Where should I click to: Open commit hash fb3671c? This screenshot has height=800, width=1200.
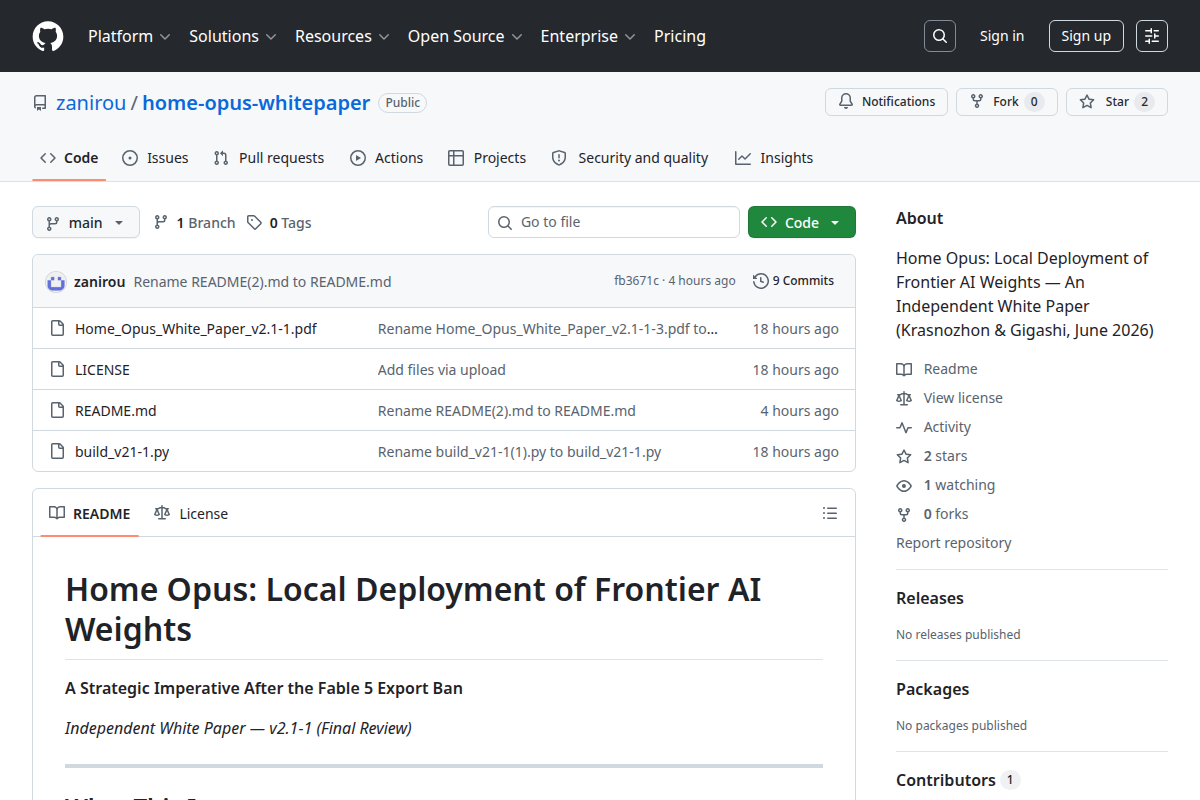click(636, 281)
